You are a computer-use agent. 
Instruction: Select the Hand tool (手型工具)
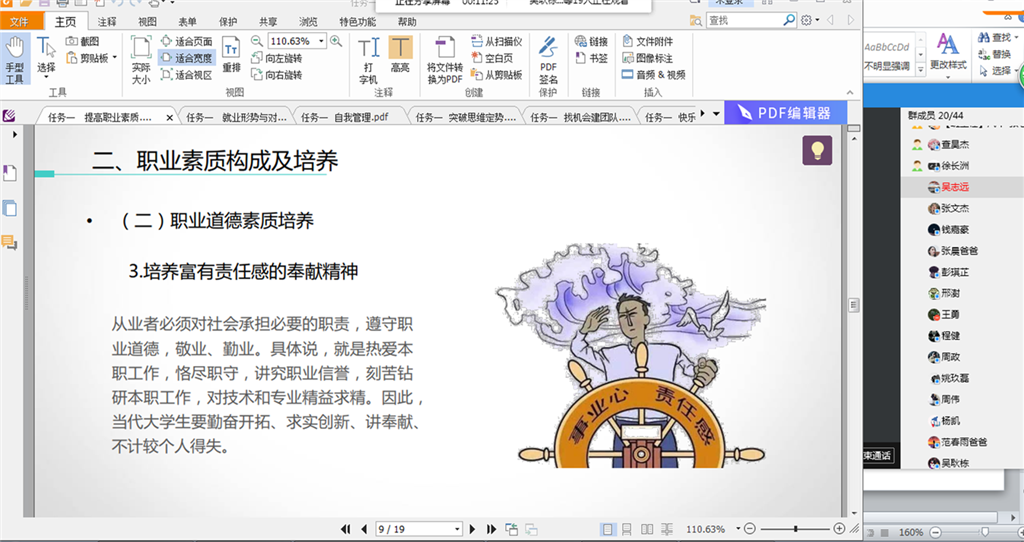point(14,60)
